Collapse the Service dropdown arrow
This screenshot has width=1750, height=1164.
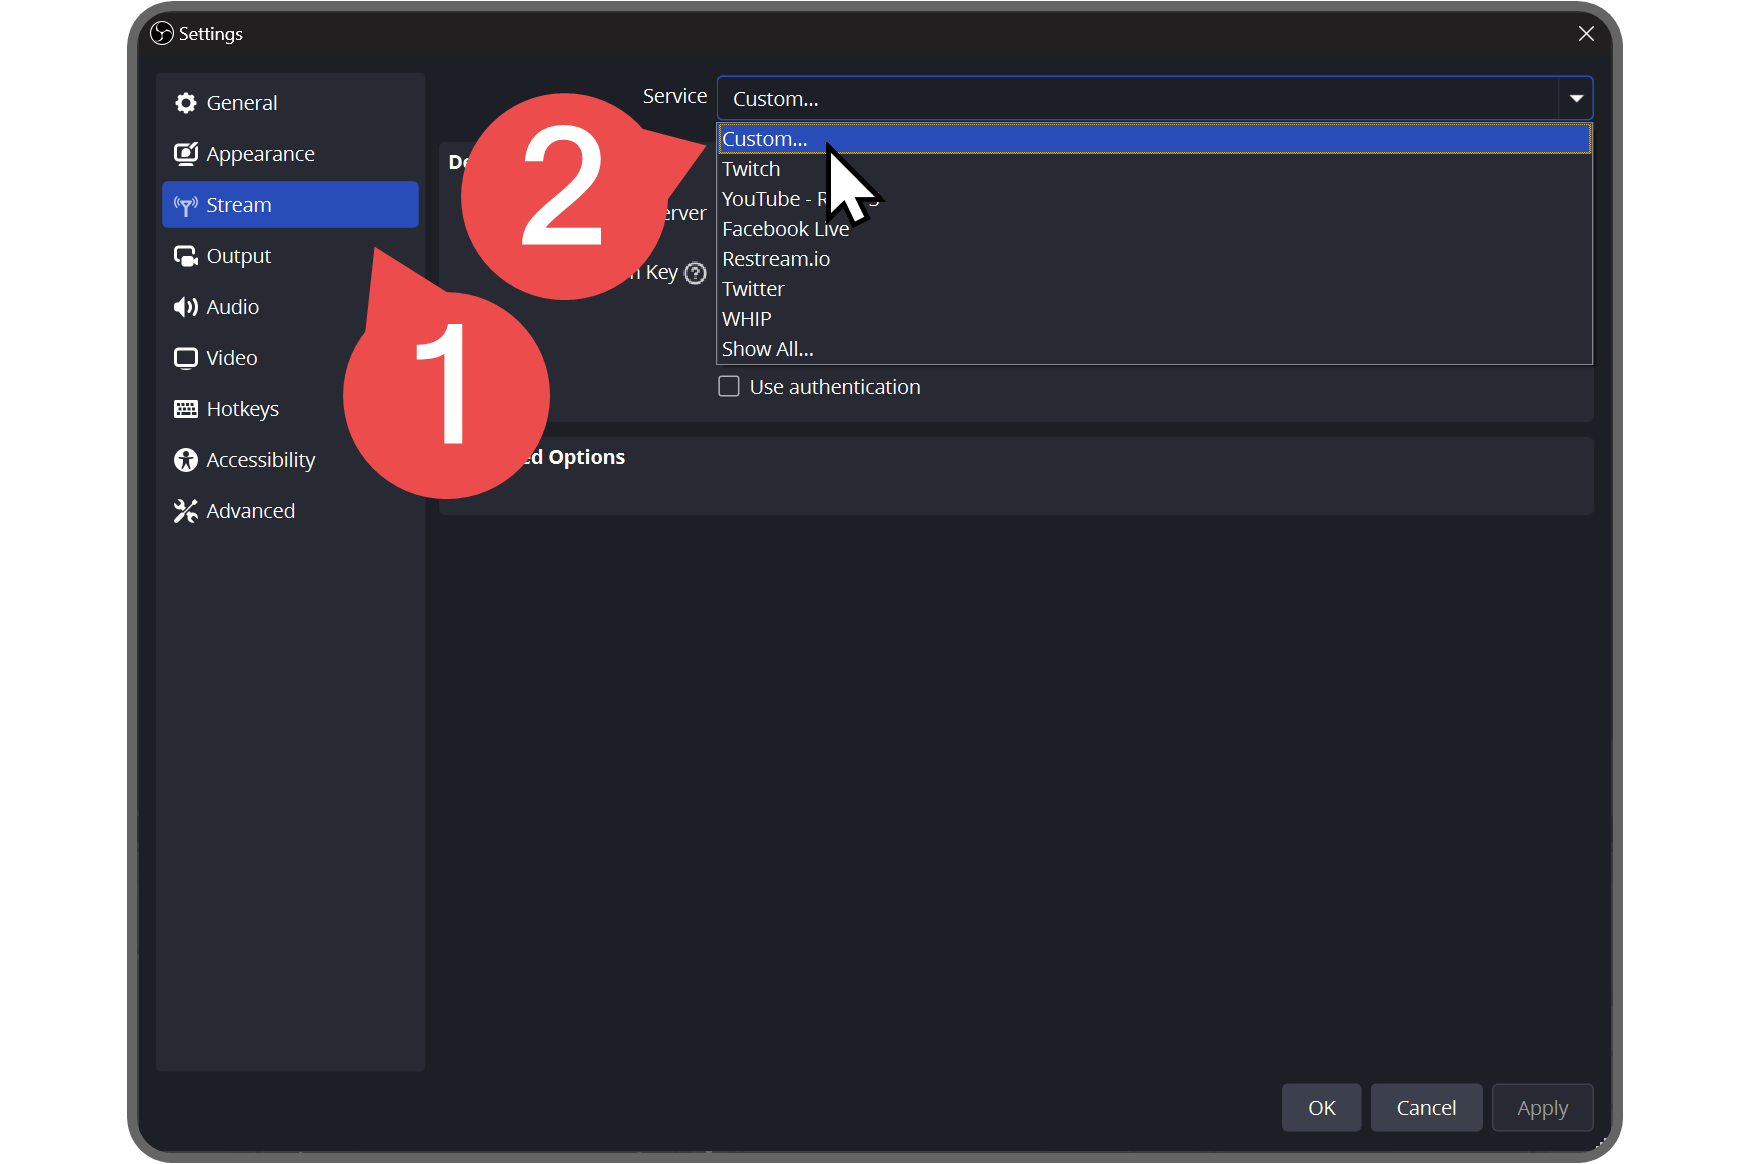pos(1576,98)
